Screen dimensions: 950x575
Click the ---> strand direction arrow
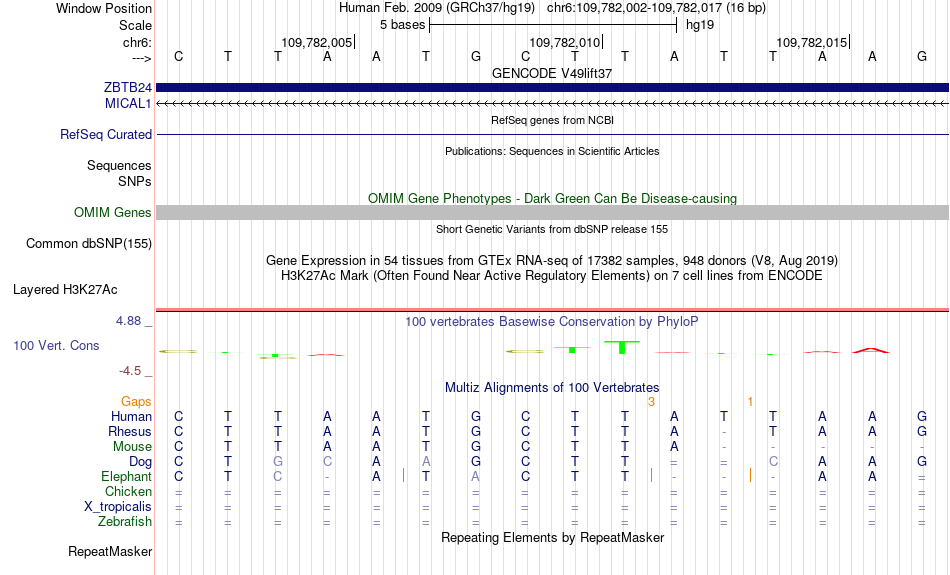[142, 58]
